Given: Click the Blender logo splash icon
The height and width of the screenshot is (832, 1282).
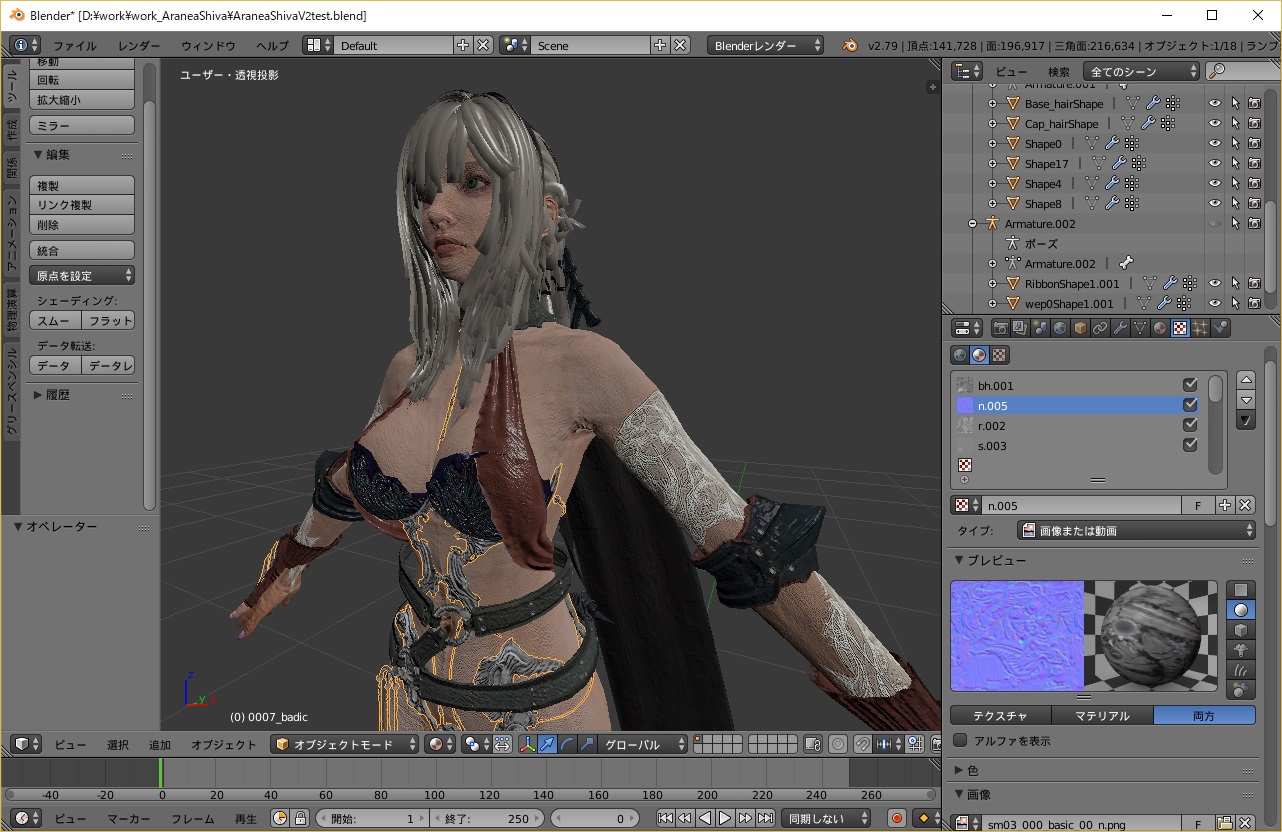Looking at the screenshot, I should point(850,45).
